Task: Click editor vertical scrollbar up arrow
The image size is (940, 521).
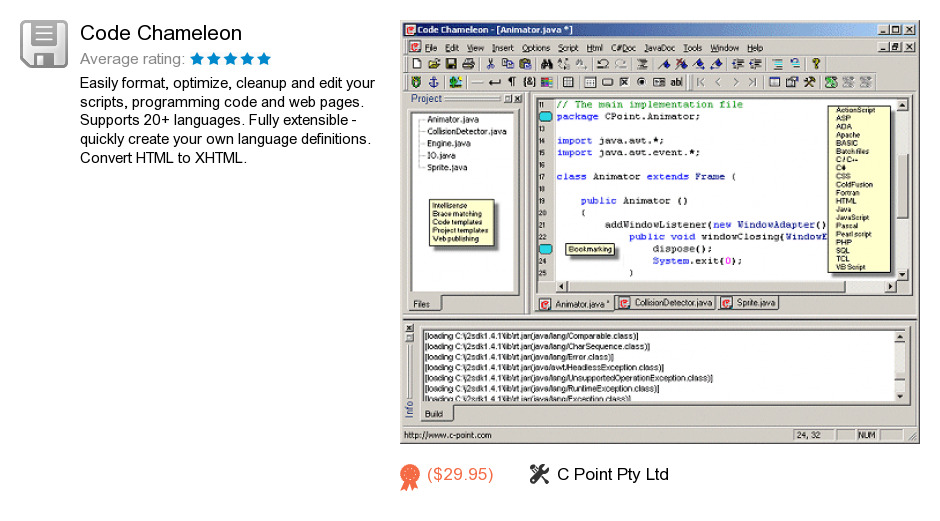Action: [x=902, y=106]
